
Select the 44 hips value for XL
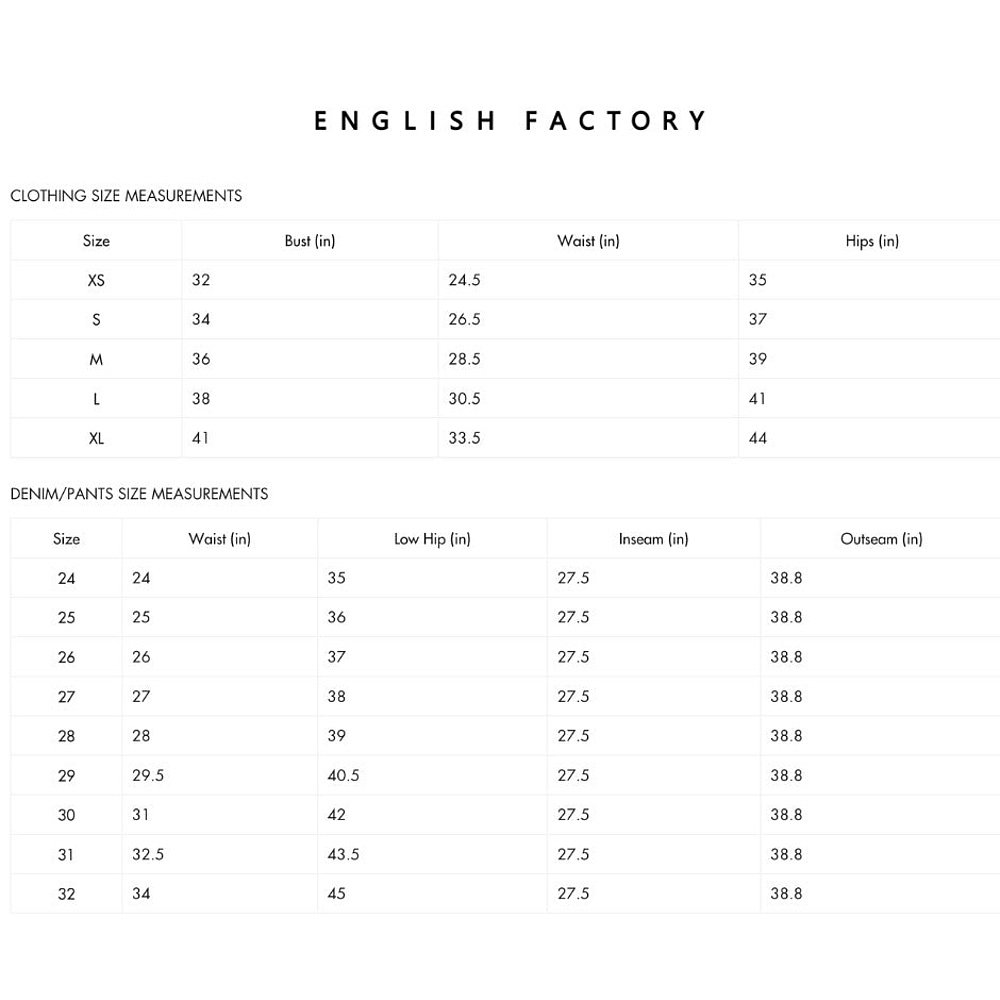coord(758,438)
